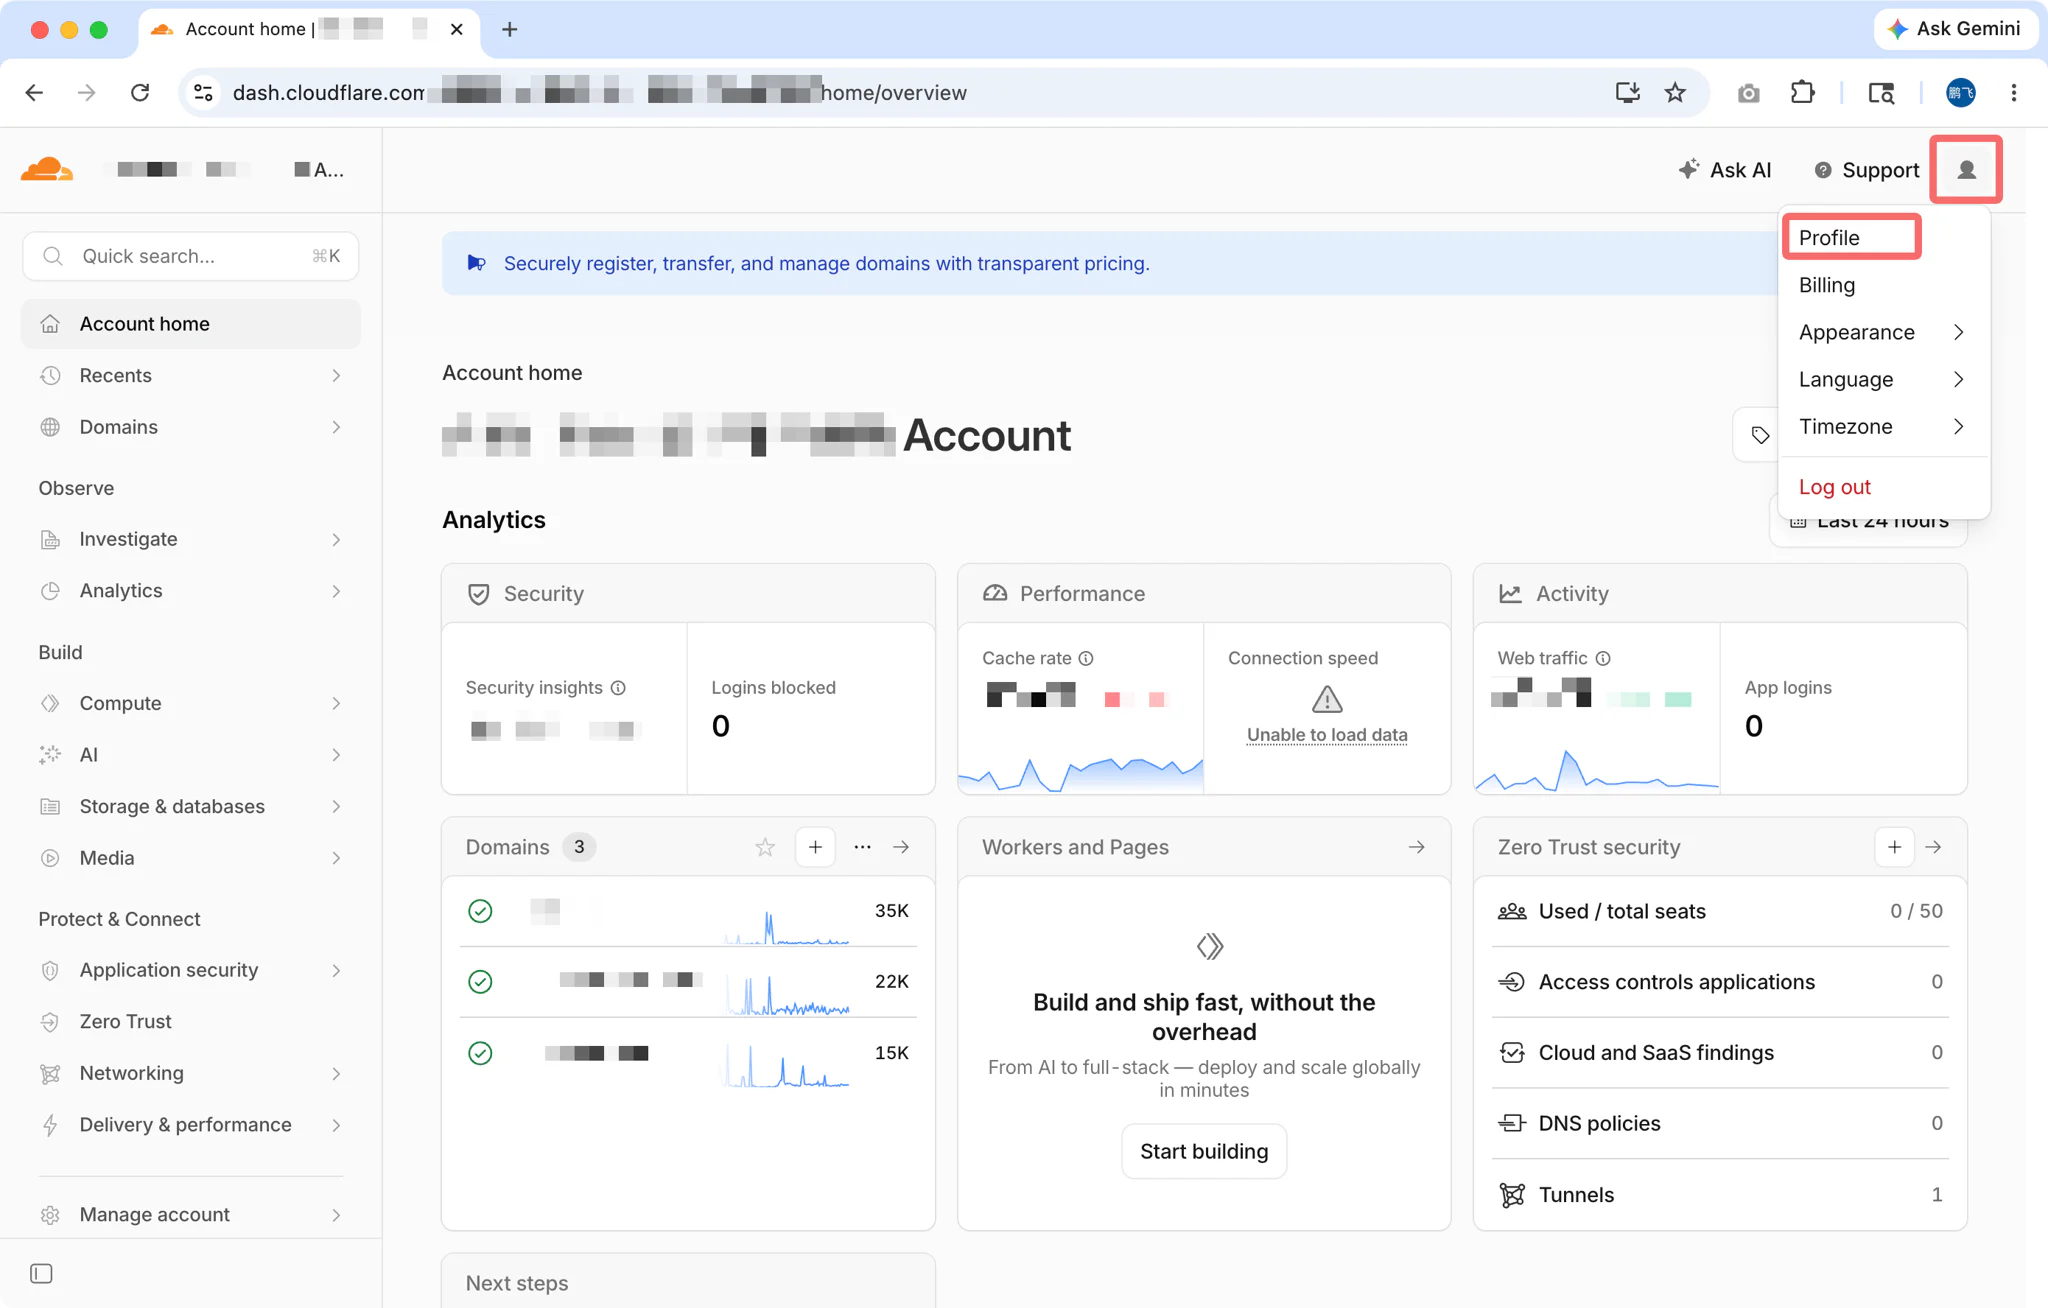Open Tunnels row
2048x1308 pixels.
1720,1194
